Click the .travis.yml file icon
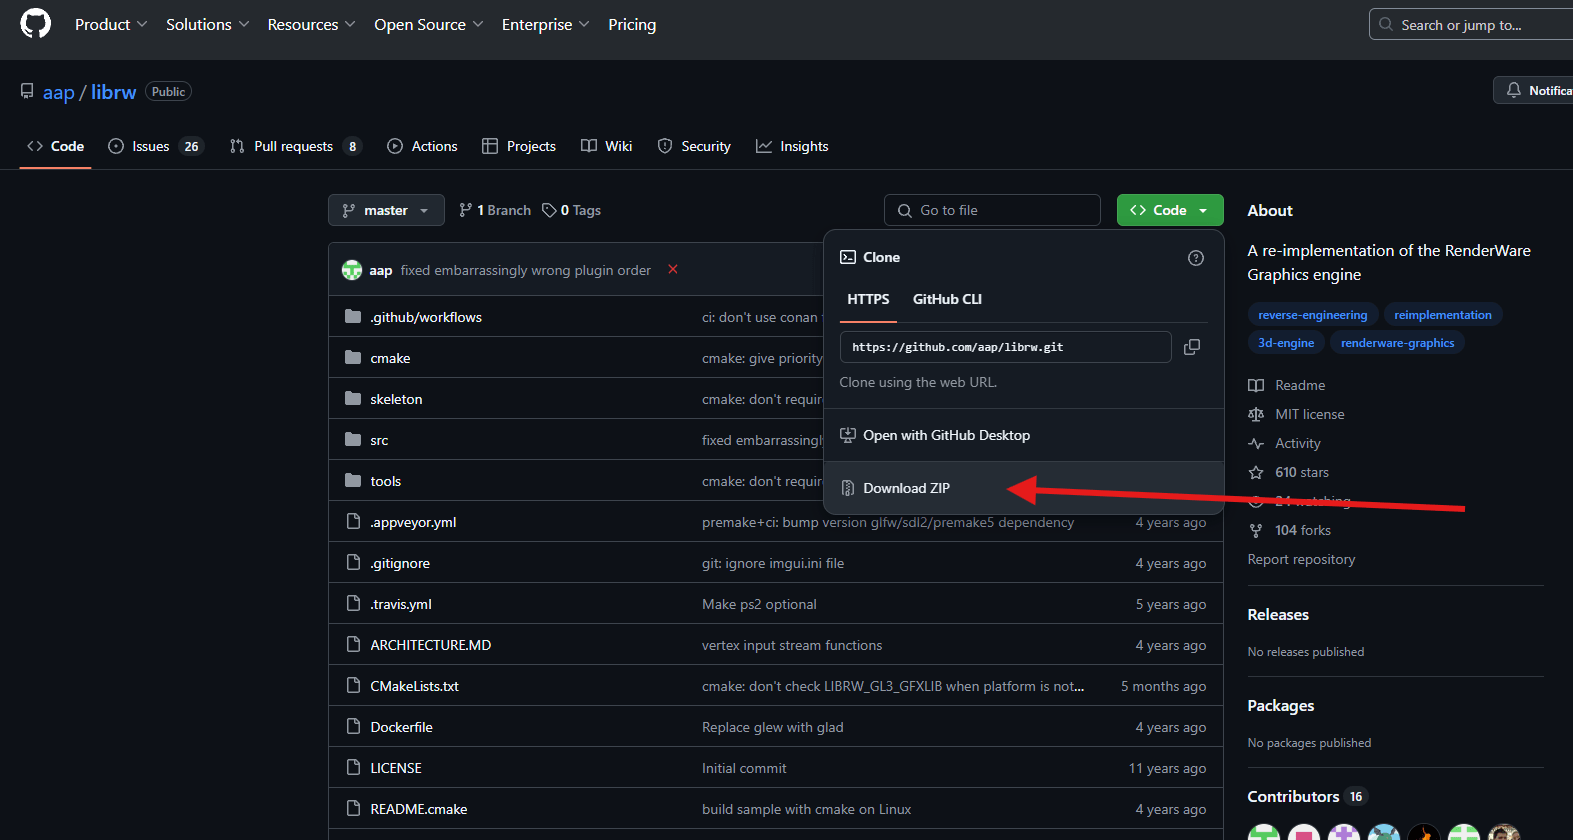The height and width of the screenshot is (840, 1573). pyautogui.click(x=353, y=603)
